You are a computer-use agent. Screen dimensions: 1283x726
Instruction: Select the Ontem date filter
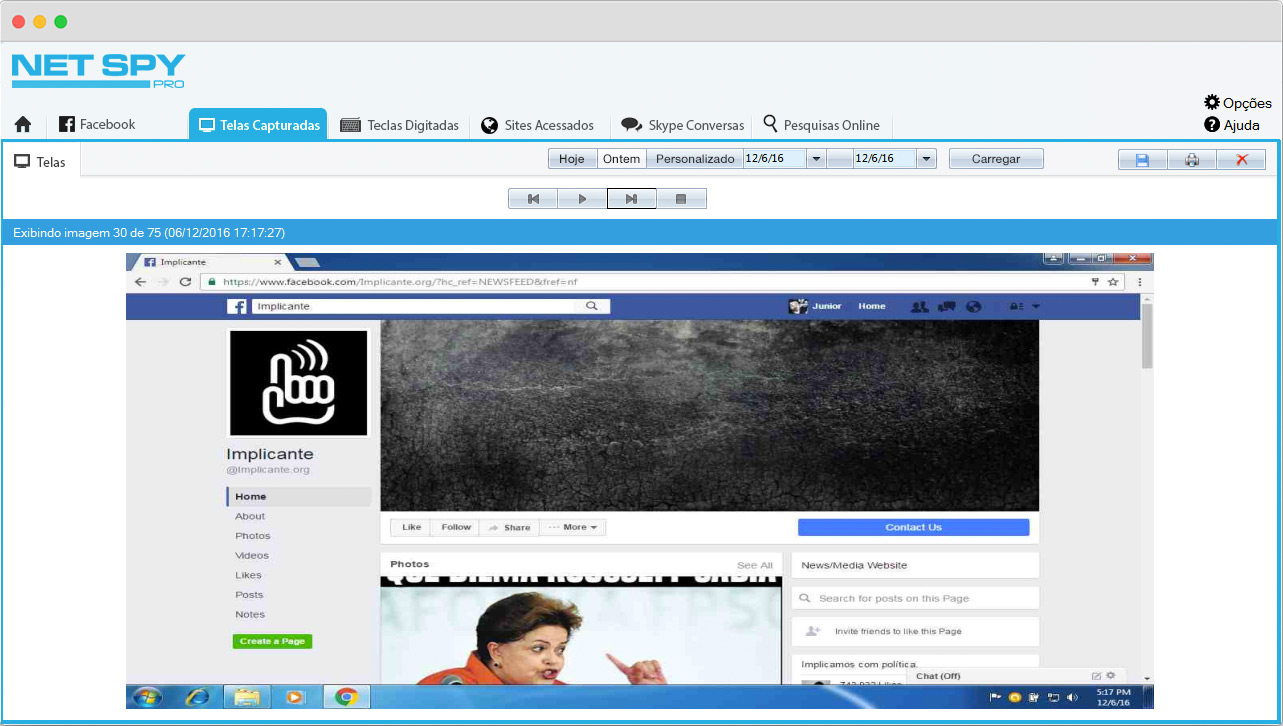[621, 159]
